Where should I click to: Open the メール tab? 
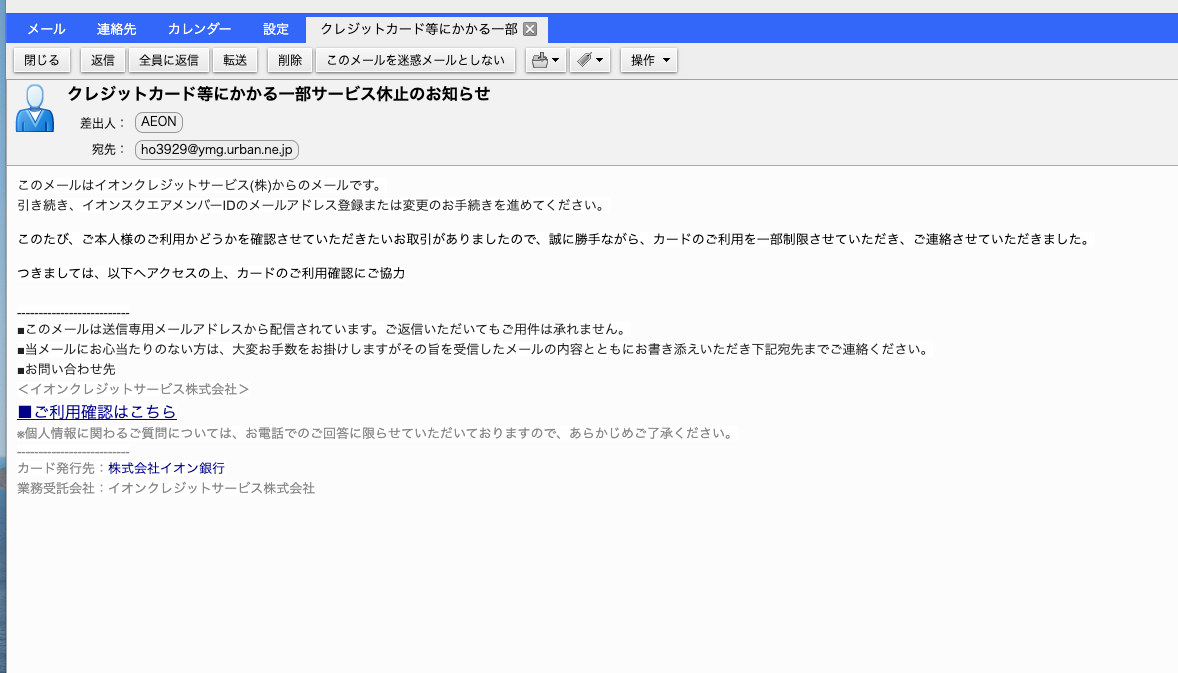(47, 29)
